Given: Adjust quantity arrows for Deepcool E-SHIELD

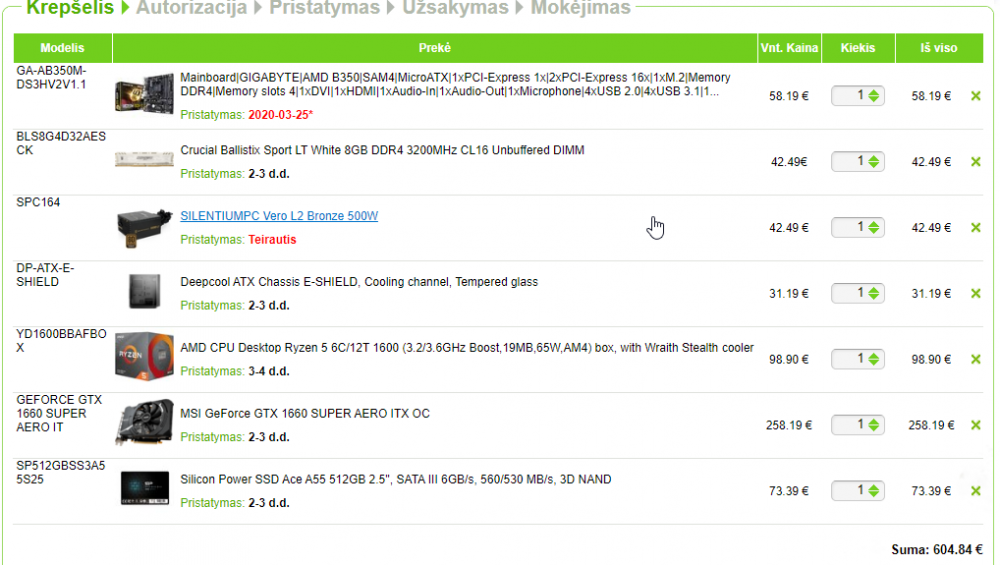Looking at the screenshot, I should pyautogui.click(x=874, y=293).
